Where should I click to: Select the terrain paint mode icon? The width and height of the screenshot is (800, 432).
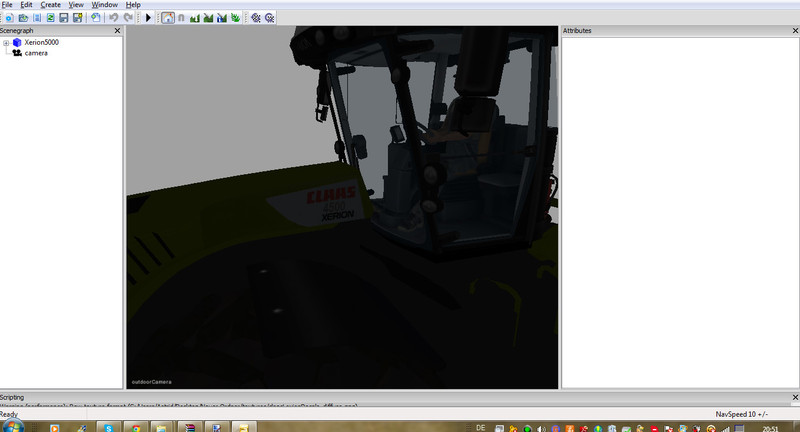click(208, 18)
